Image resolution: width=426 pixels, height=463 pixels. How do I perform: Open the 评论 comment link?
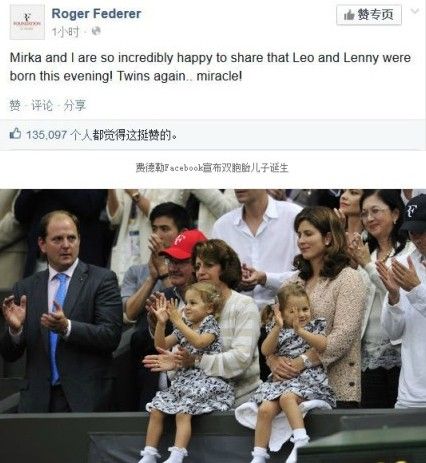coord(42,105)
